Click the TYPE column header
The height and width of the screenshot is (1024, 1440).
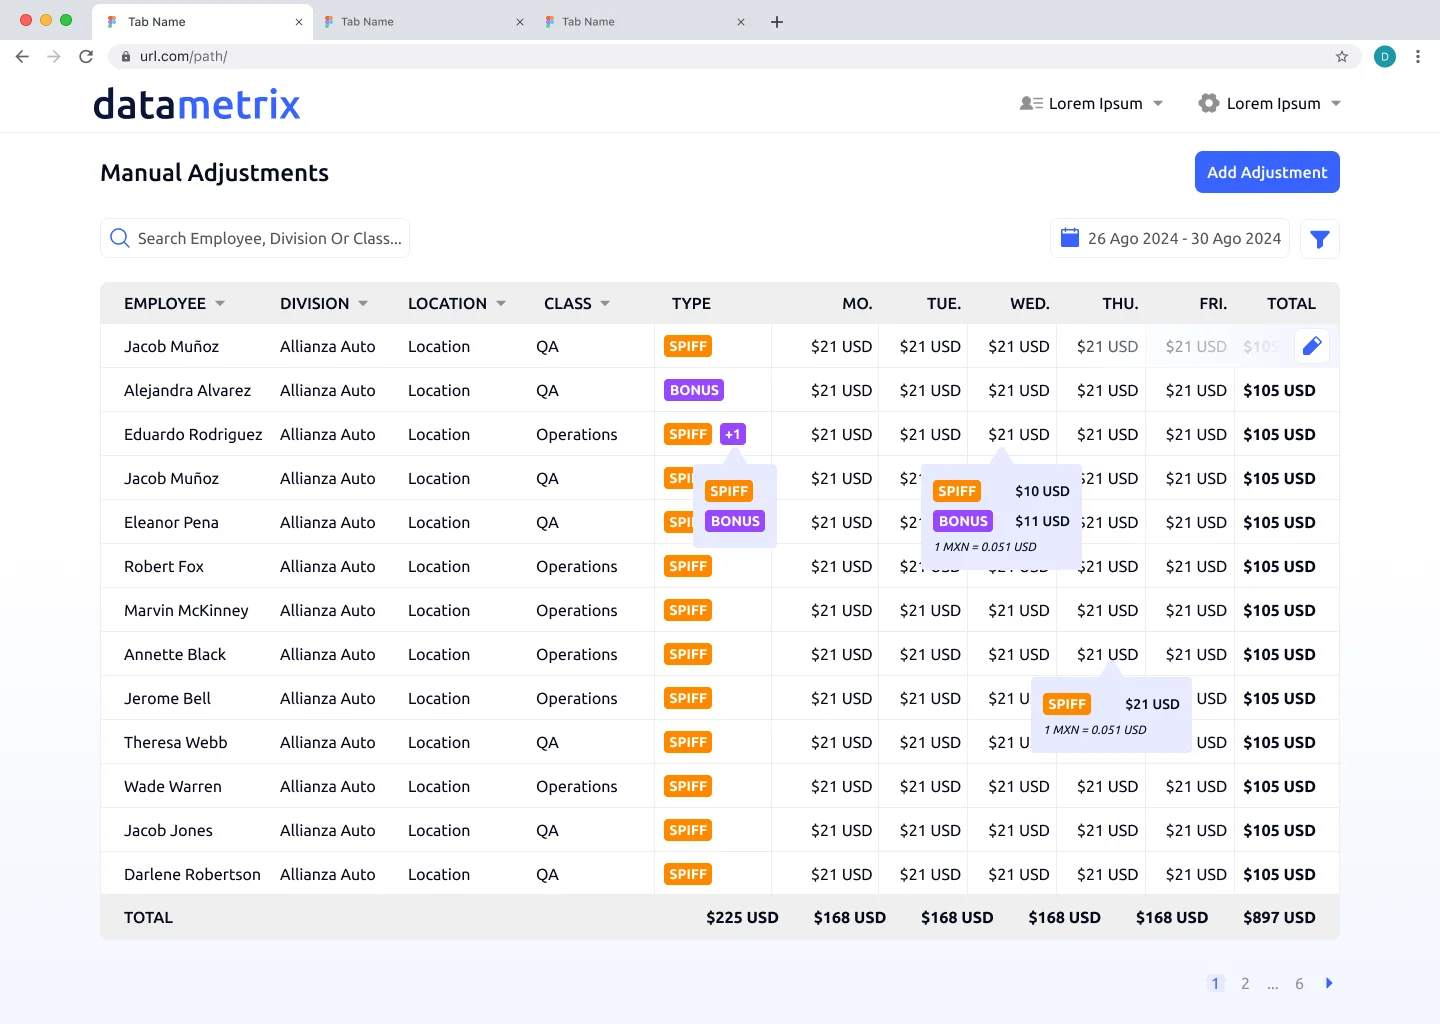coord(691,303)
